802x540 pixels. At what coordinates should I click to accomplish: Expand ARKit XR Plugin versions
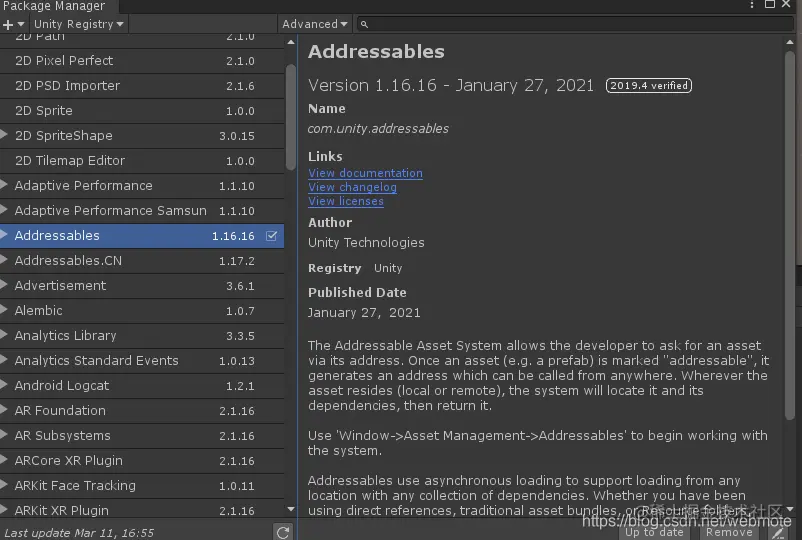4,510
